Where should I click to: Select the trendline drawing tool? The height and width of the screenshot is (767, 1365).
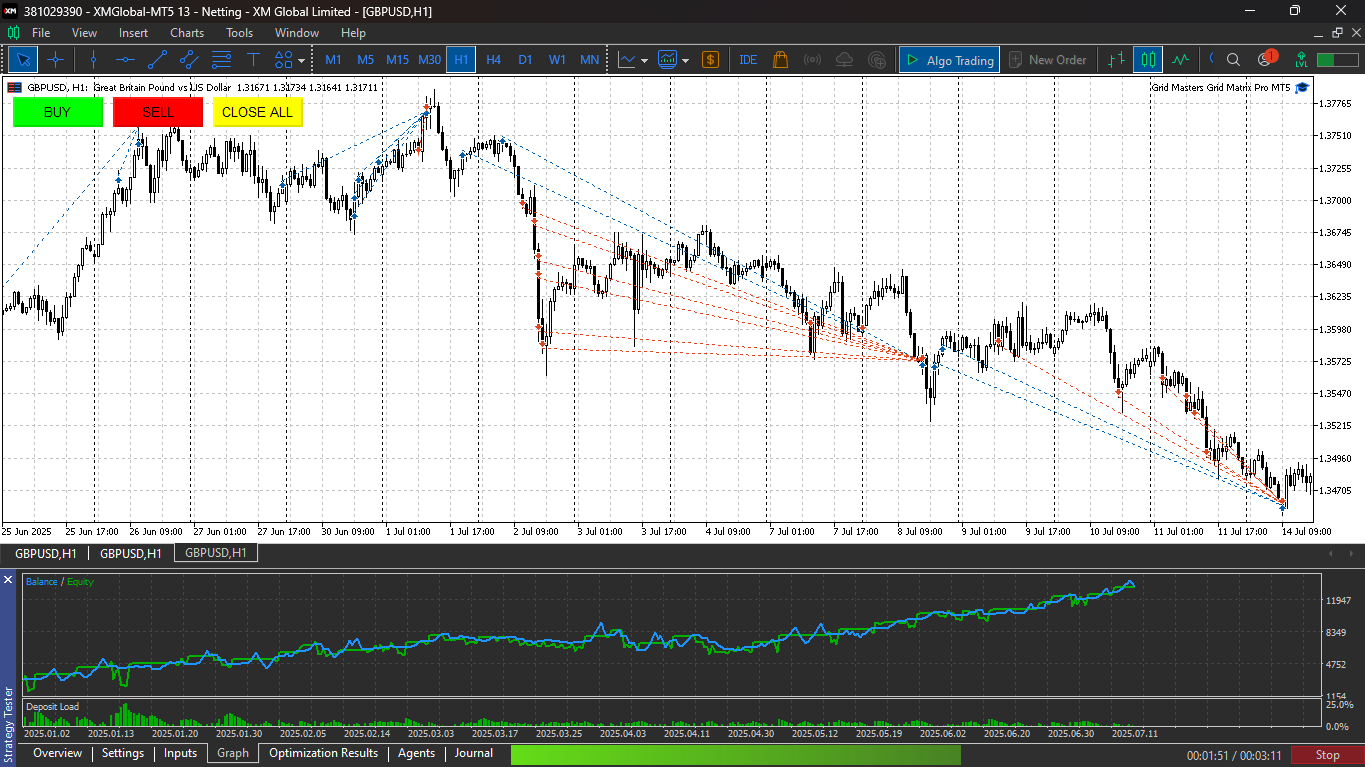pyautogui.click(x=157, y=60)
